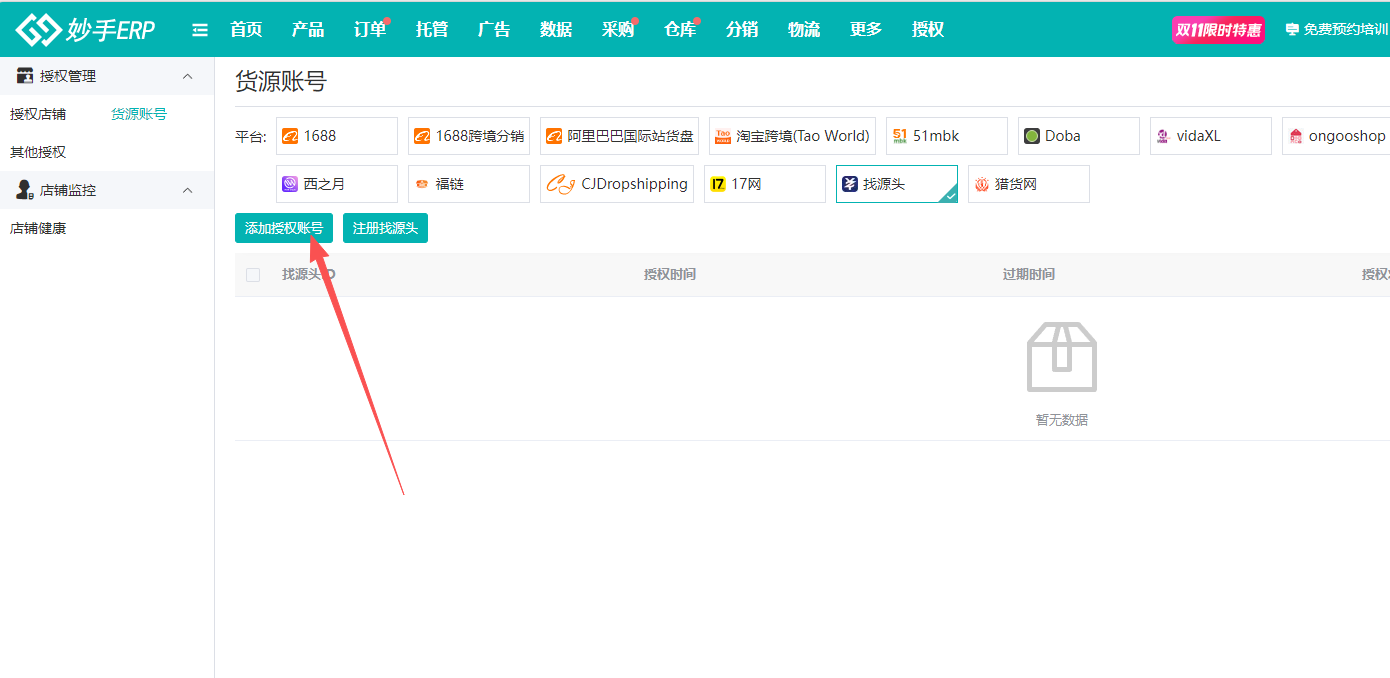Open the 采购 menu
1390x678 pixels.
[x=618, y=30]
